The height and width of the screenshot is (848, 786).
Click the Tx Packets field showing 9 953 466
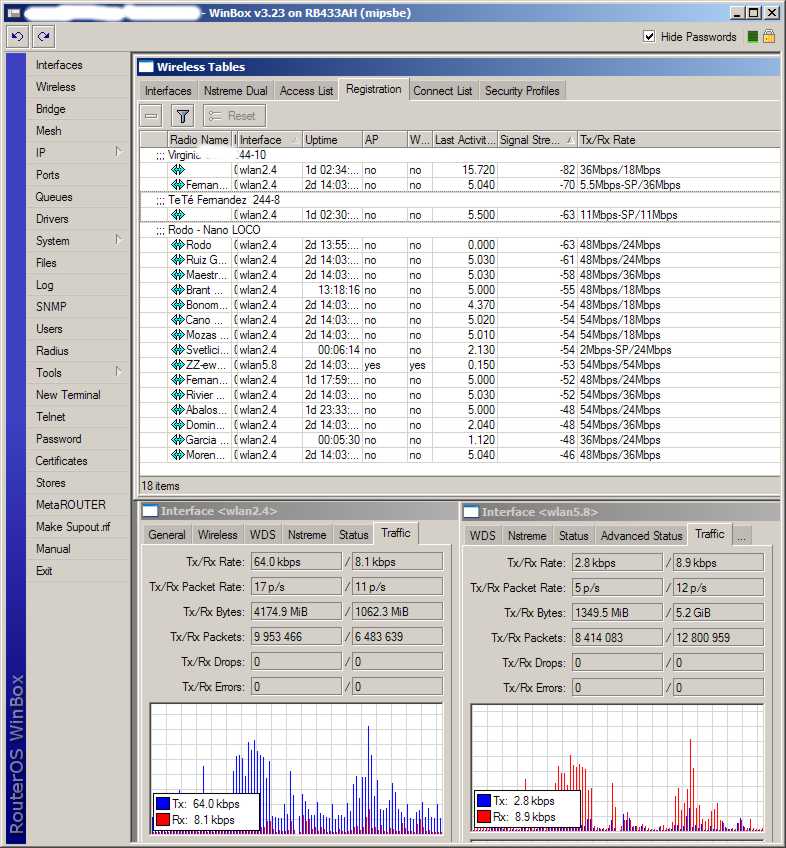296,637
